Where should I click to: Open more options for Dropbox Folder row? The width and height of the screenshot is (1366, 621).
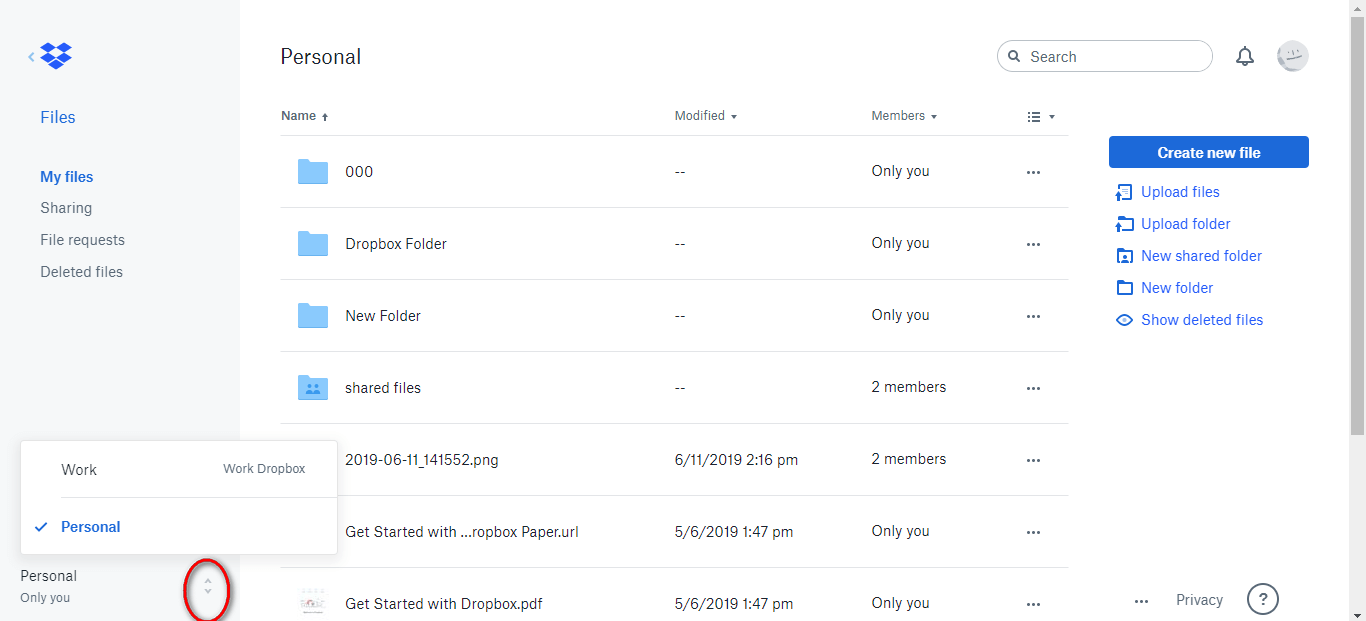tap(1033, 244)
